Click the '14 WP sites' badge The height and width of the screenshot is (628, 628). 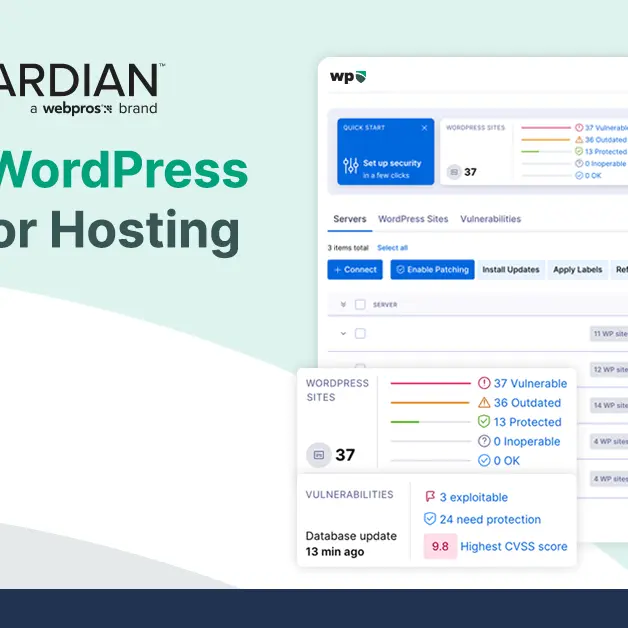coord(609,405)
